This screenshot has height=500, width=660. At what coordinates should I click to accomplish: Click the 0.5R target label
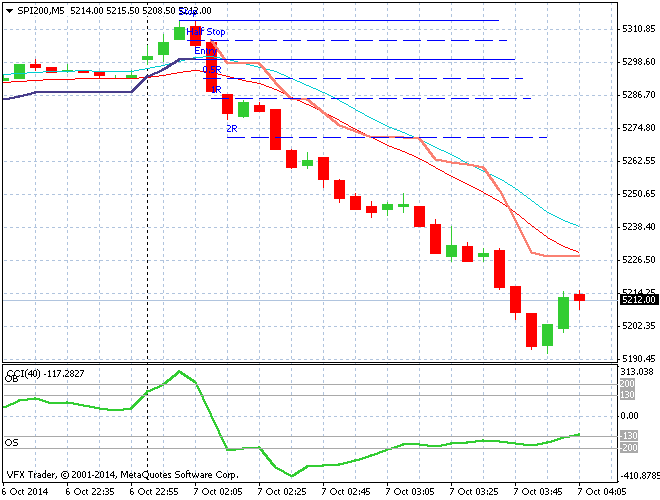(x=211, y=70)
